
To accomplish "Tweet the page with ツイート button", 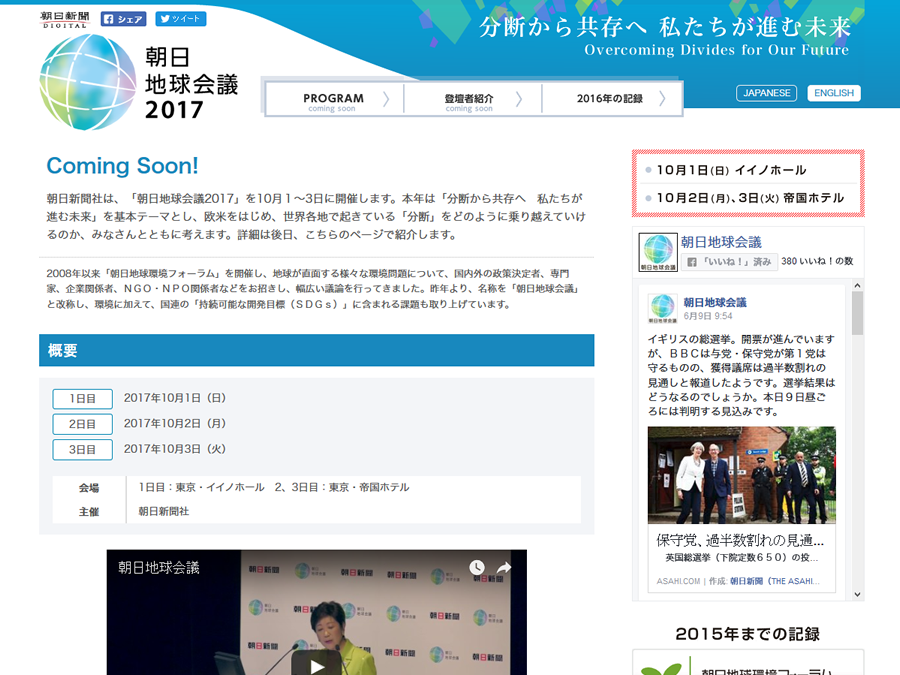I will coord(181,19).
